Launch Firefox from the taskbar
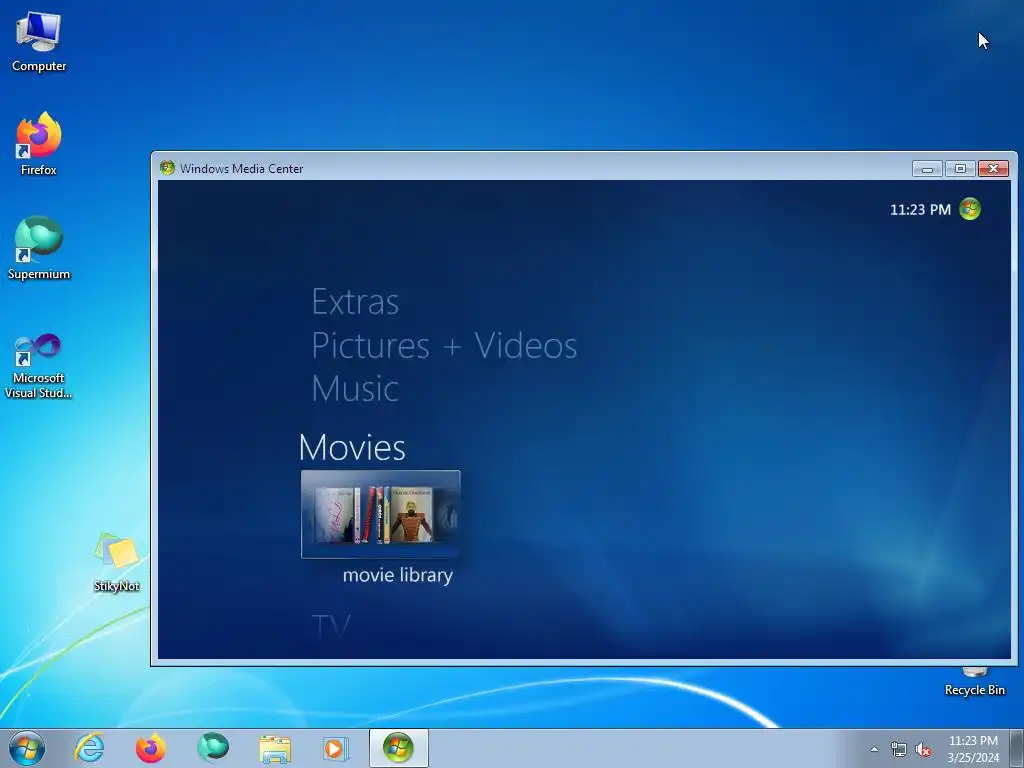 (150, 748)
